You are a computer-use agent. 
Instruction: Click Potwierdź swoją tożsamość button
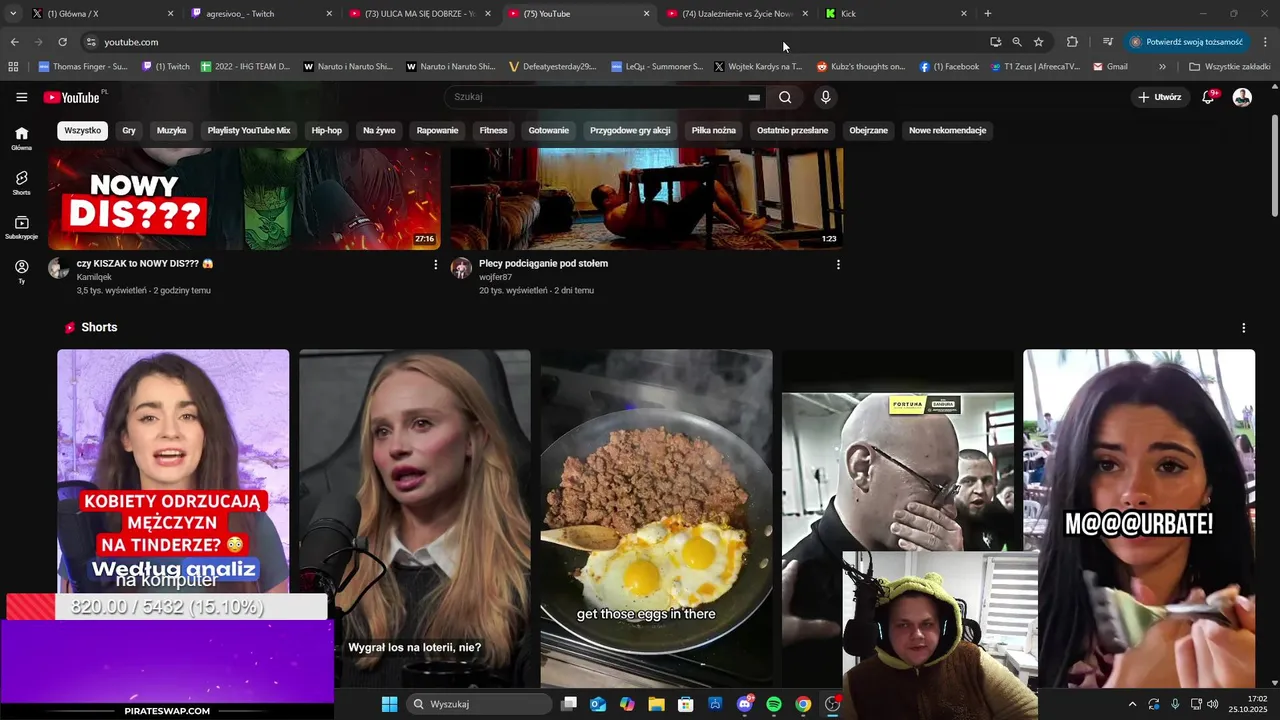(x=1187, y=42)
